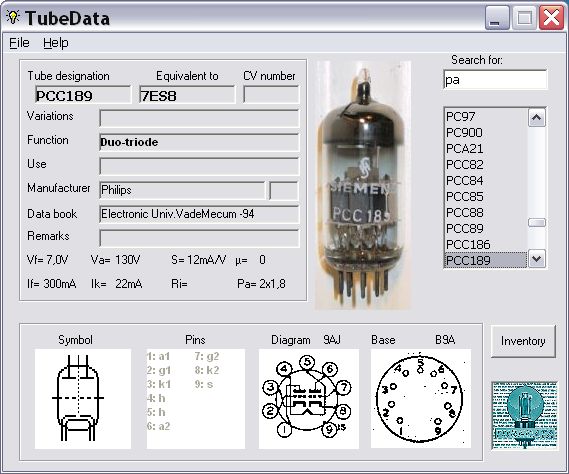Image resolution: width=569 pixels, height=474 pixels.
Task: Open the File menu
Action: [19, 43]
